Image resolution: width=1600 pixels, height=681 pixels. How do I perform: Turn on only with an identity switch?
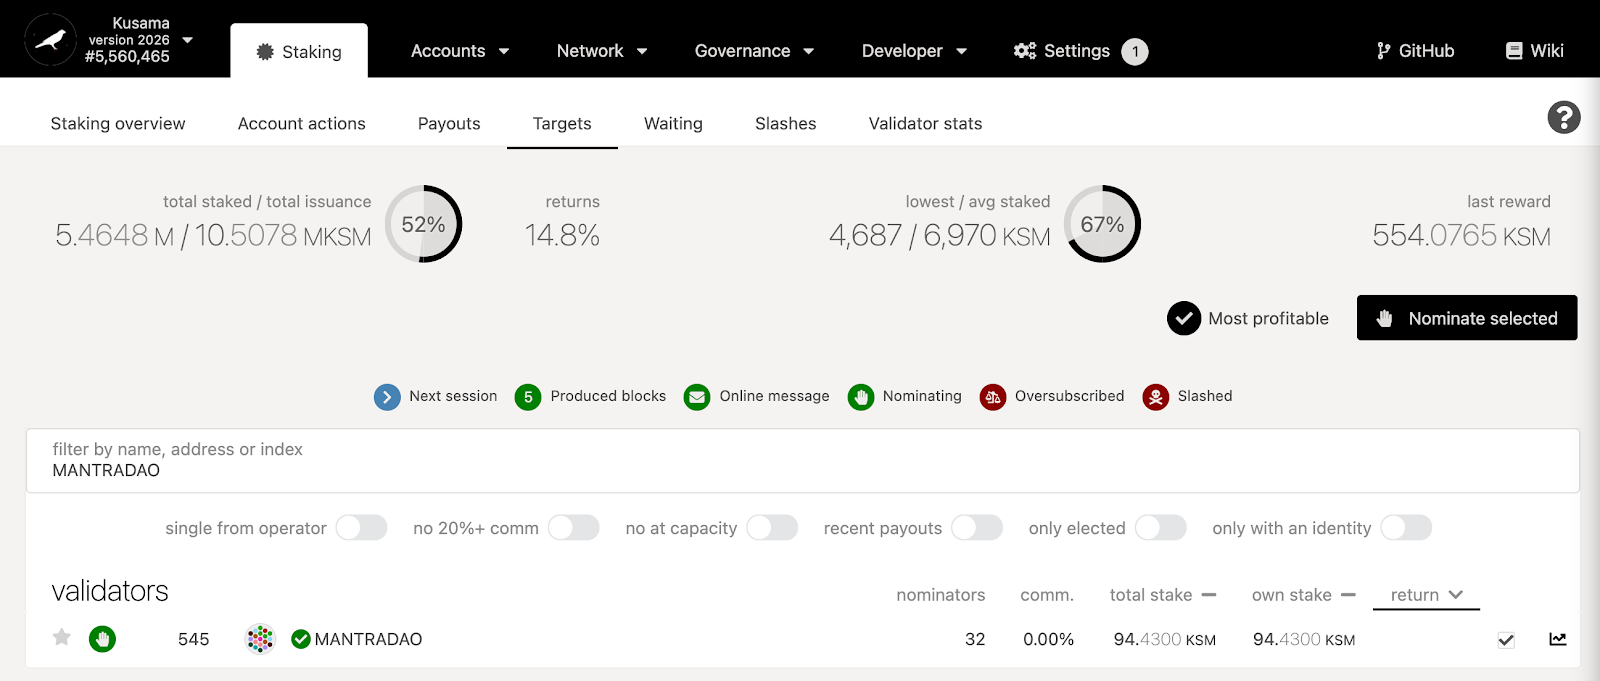click(x=1406, y=528)
